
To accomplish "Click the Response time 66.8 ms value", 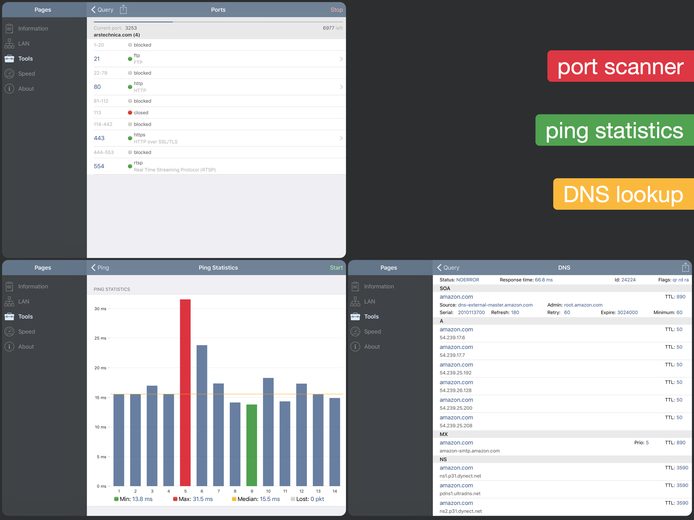I will tap(544, 280).
